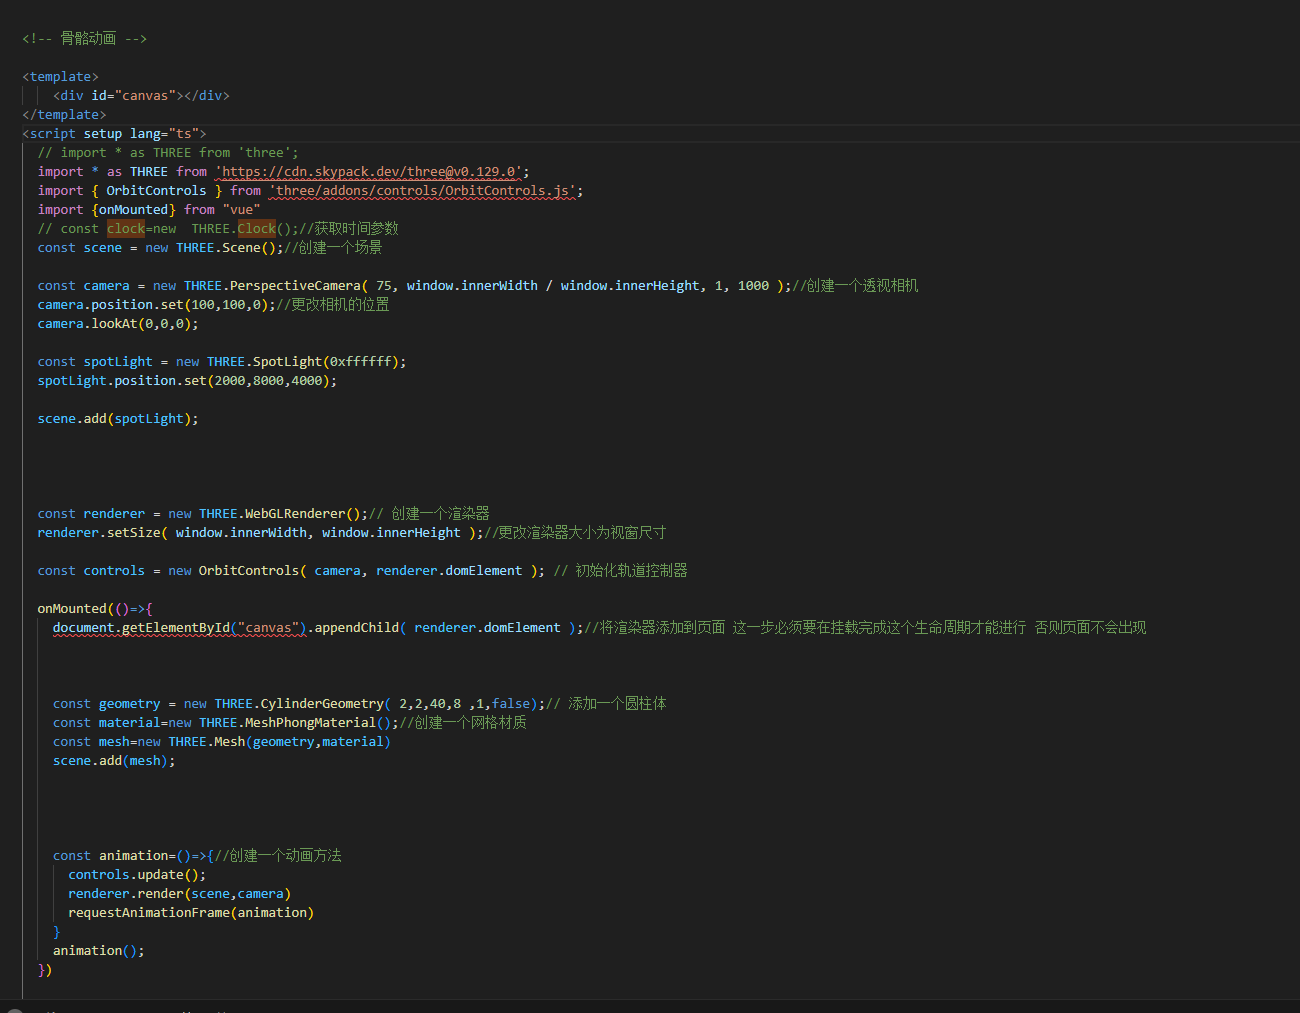Click the WebGLRenderer constructor name

[295, 514]
